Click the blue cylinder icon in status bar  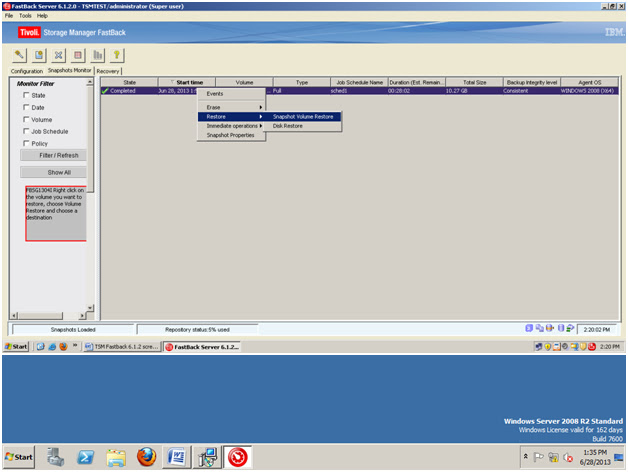pos(561,328)
